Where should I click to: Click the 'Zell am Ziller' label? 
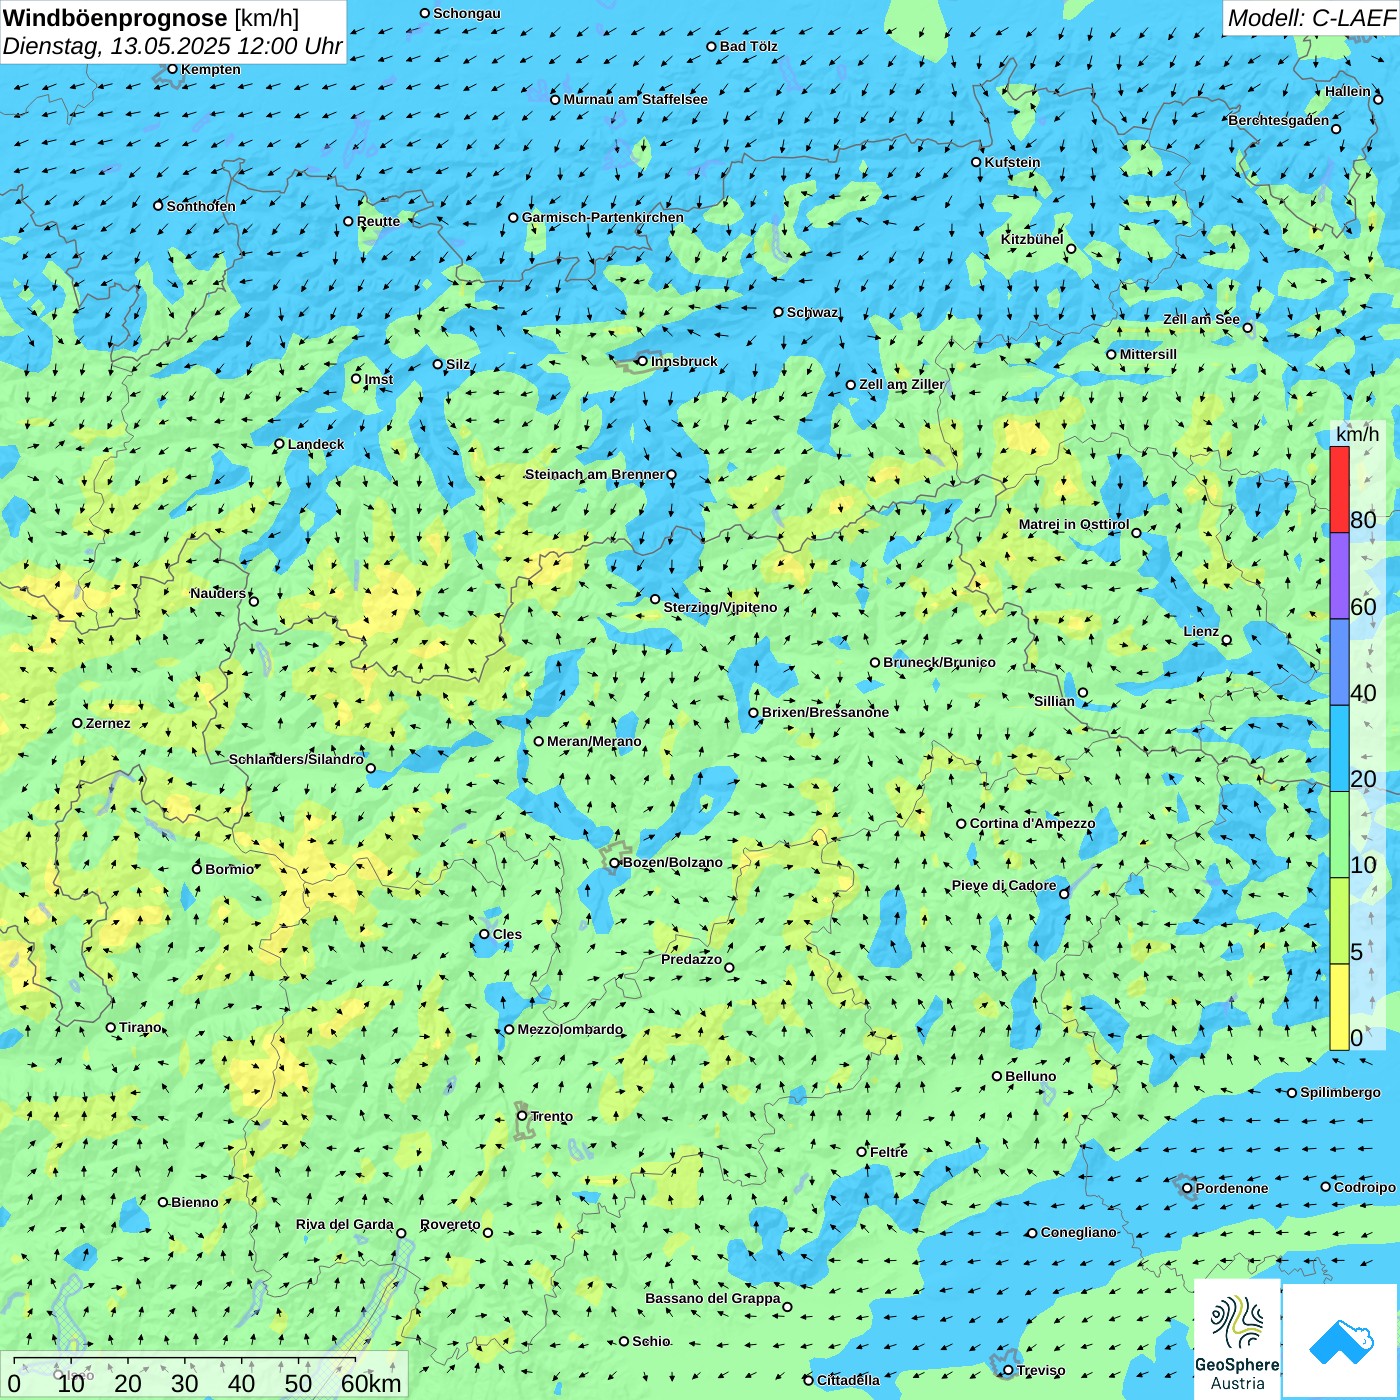(902, 384)
